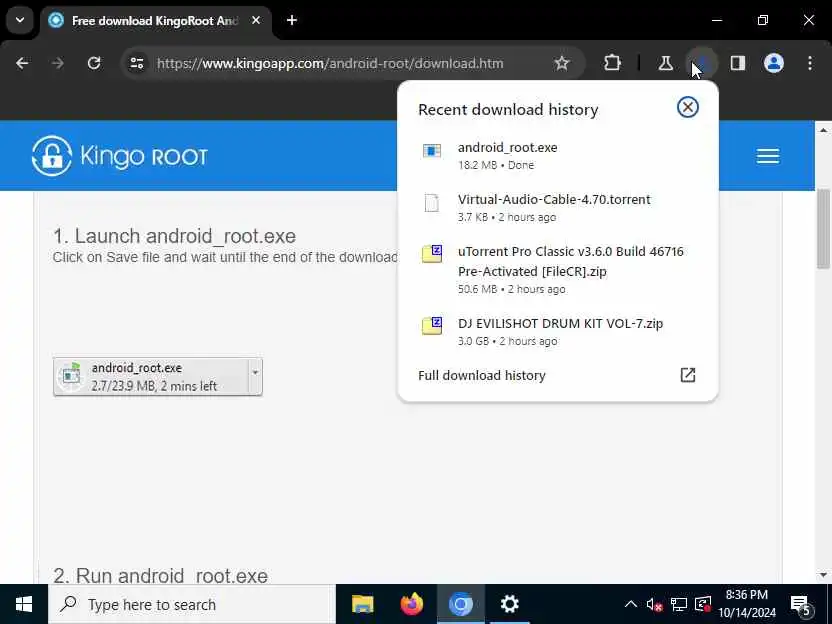Click the Kingo ROOT logo
This screenshot has width=832, height=624.
[x=120, y=155]
